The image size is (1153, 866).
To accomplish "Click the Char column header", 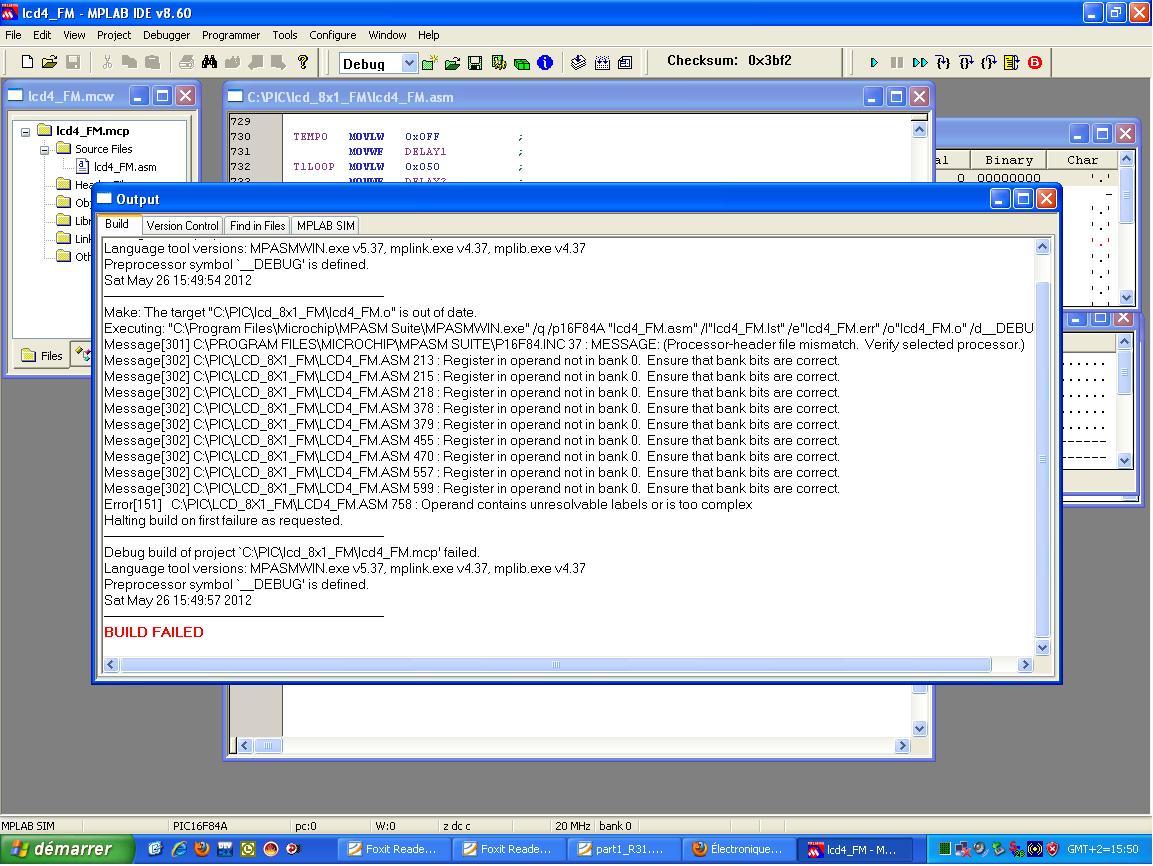I will point(1082,160).
